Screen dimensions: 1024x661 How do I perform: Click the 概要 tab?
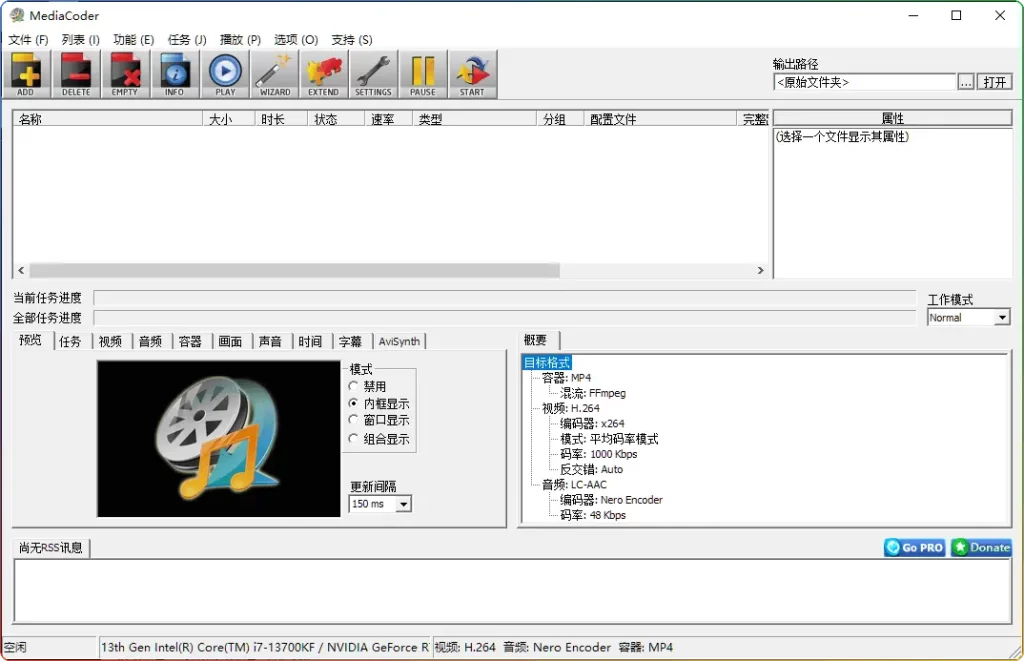pyautogui.click(x=536, y=340)
